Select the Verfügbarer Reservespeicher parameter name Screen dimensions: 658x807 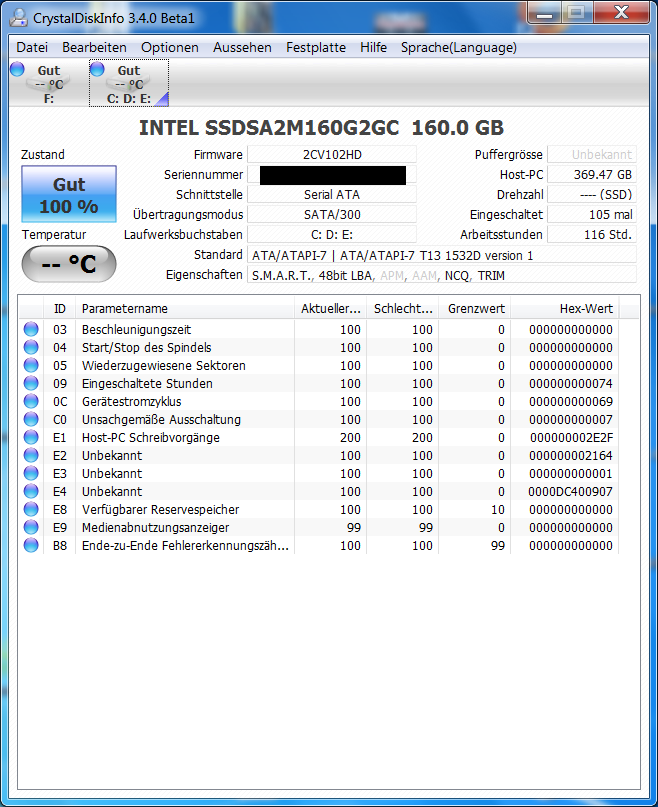point(161,510)
